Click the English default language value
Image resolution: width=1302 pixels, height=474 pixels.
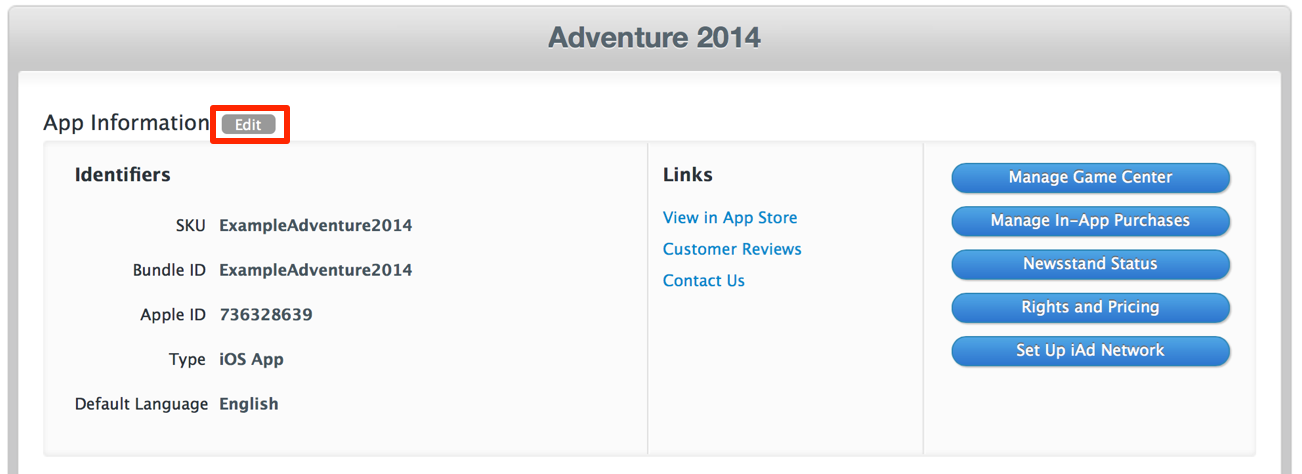(249, 405)
